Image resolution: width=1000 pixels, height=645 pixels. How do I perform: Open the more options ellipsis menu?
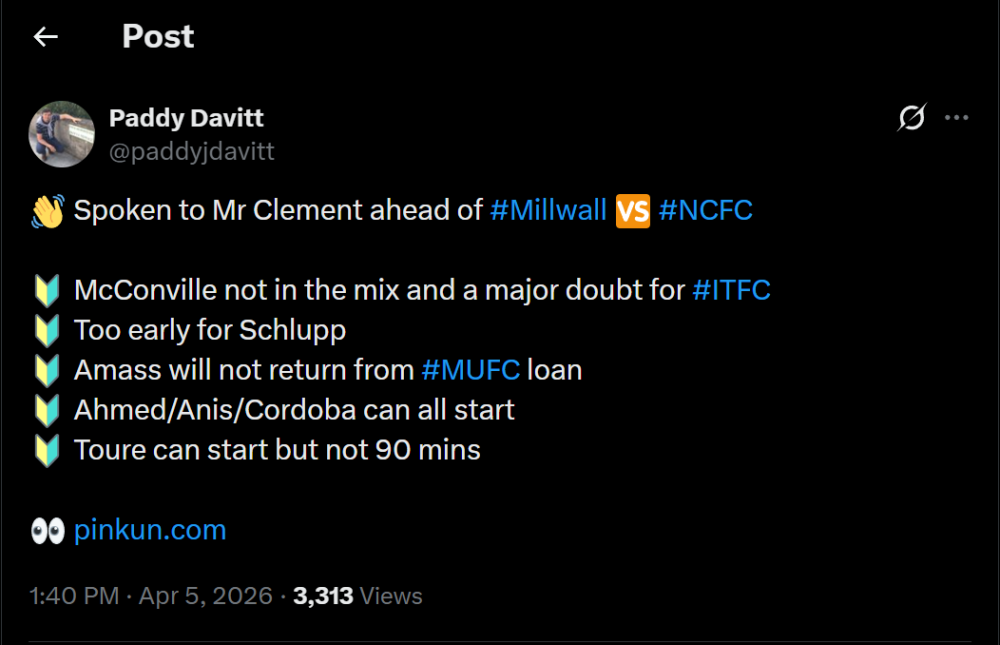(957, 118)
